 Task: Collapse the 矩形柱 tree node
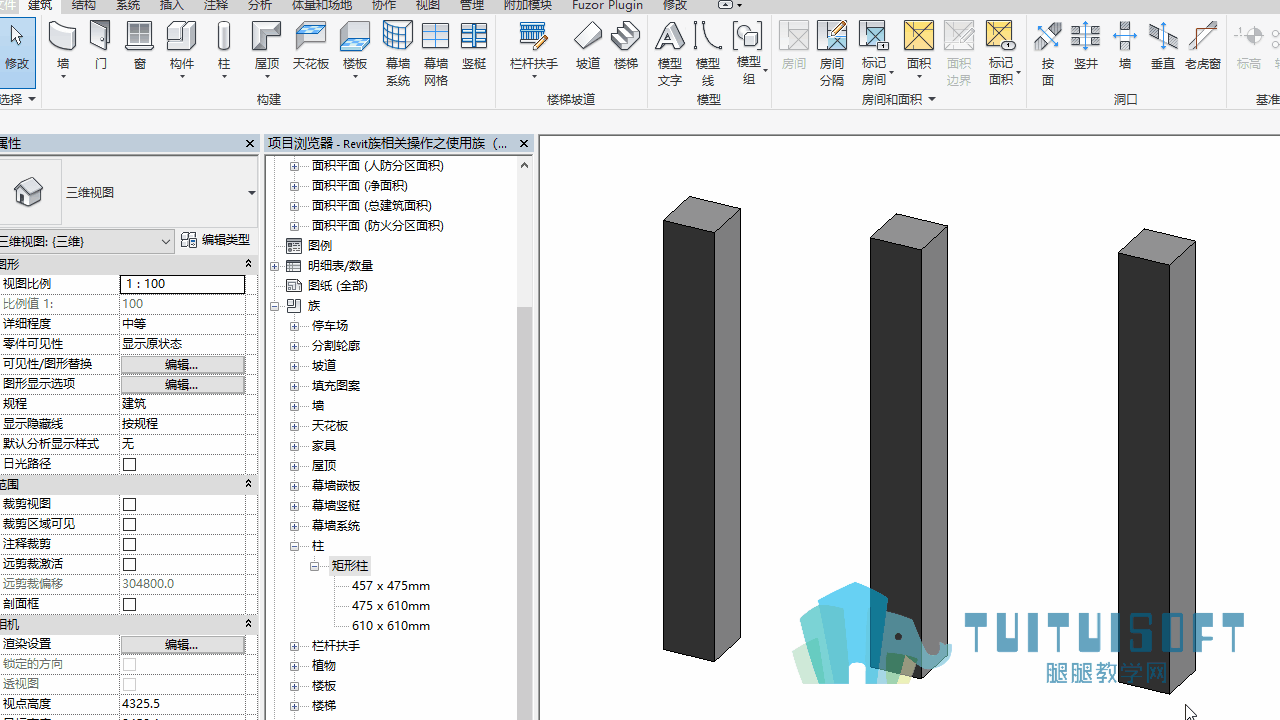point(314,566)
